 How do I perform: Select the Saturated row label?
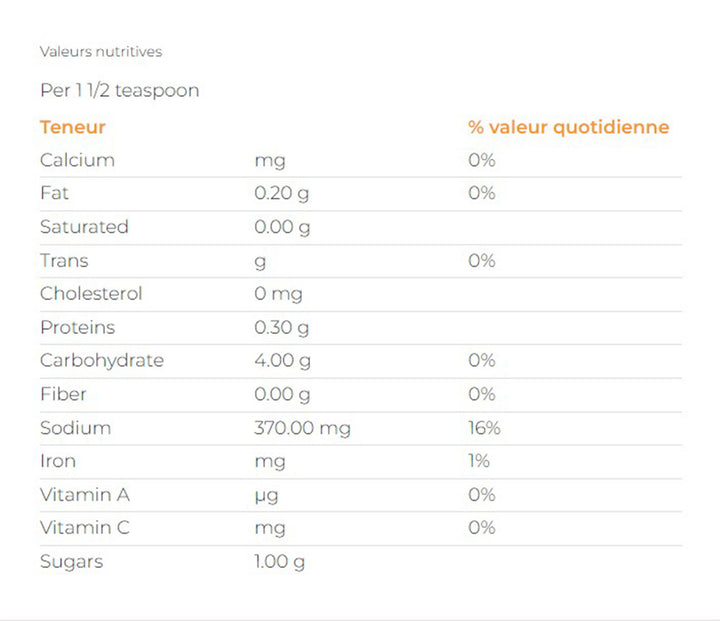84,227
